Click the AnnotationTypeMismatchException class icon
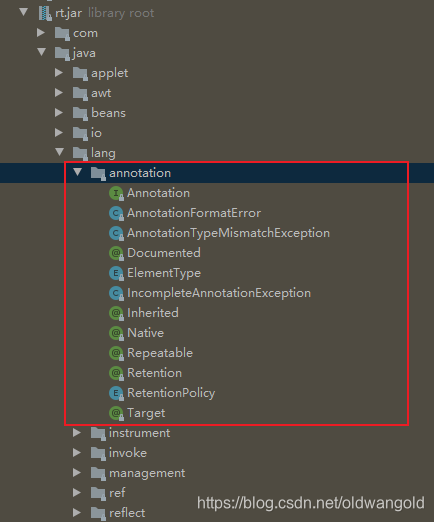 (116, 233)
